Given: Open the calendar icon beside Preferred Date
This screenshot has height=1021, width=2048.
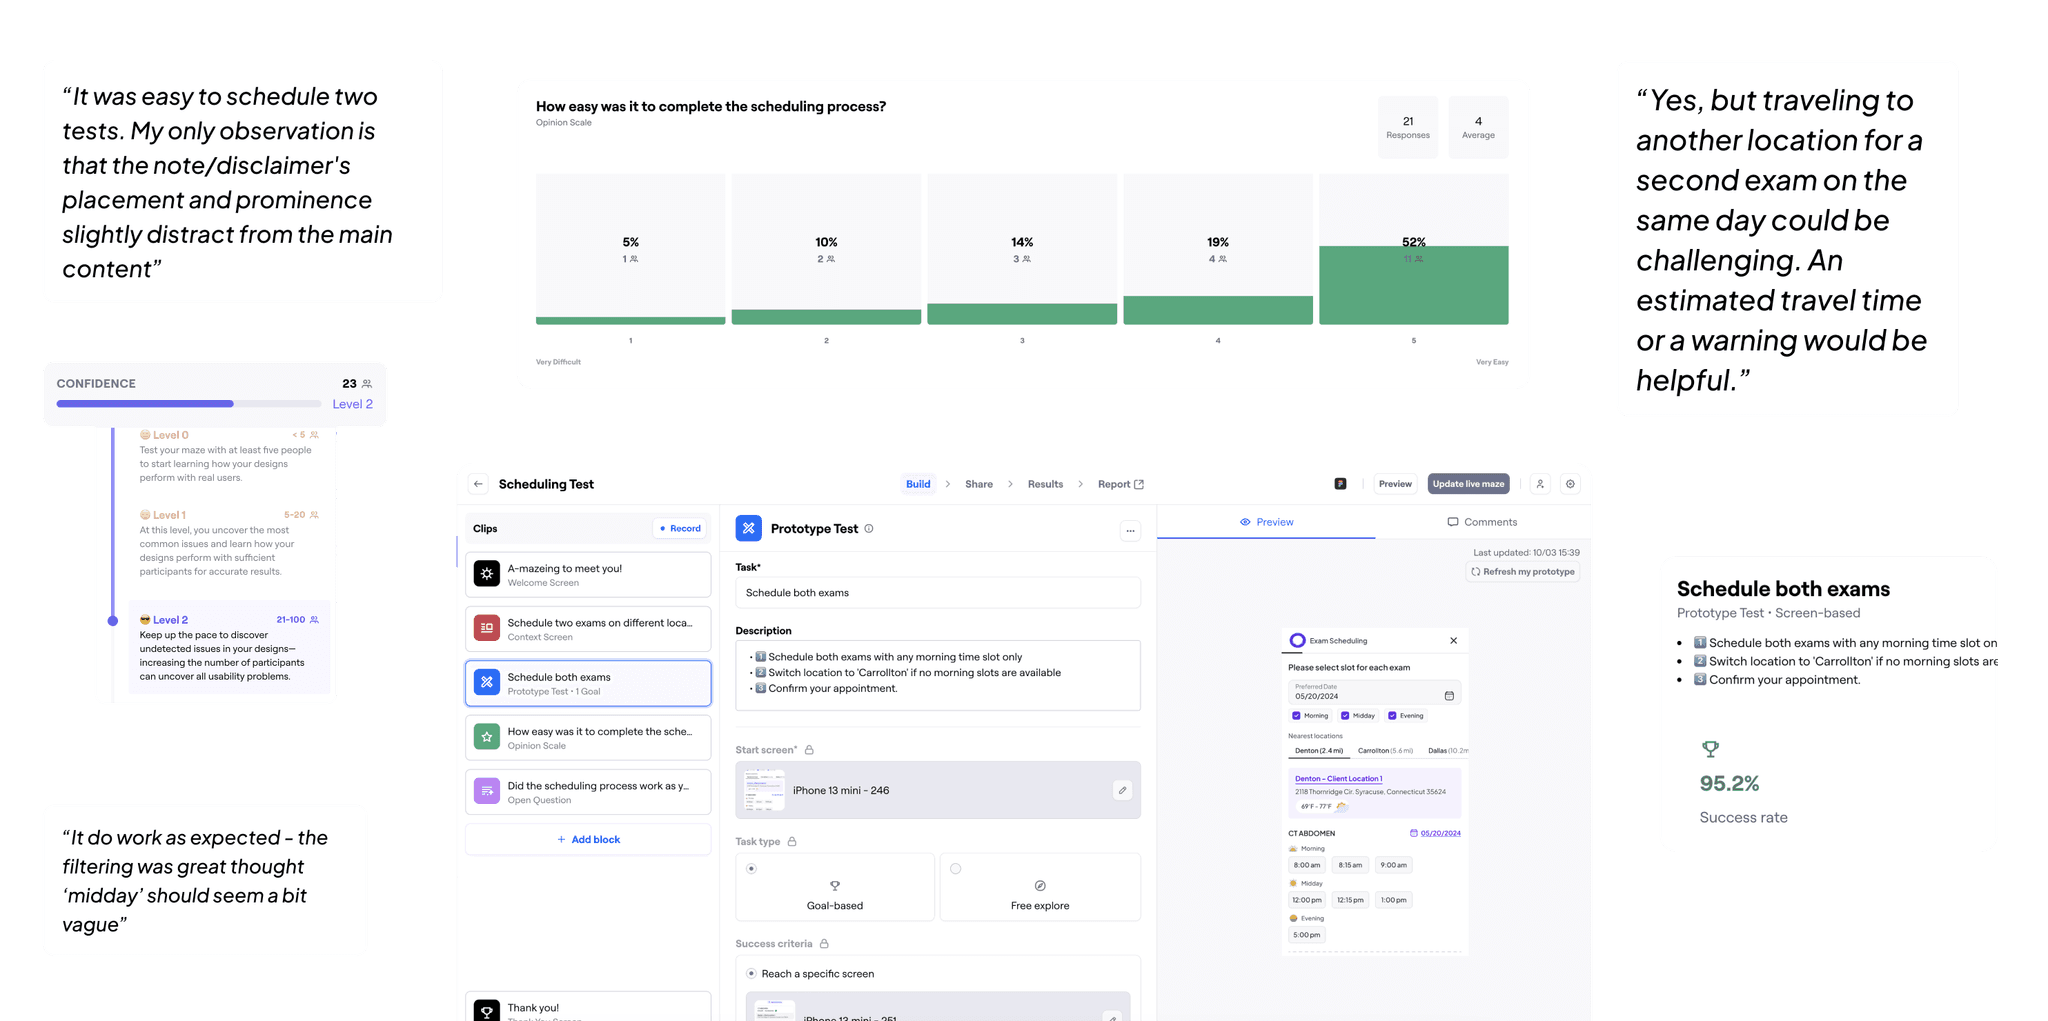Looking at the screenshot, I should pyautogui.click(x=1449, y=696).
